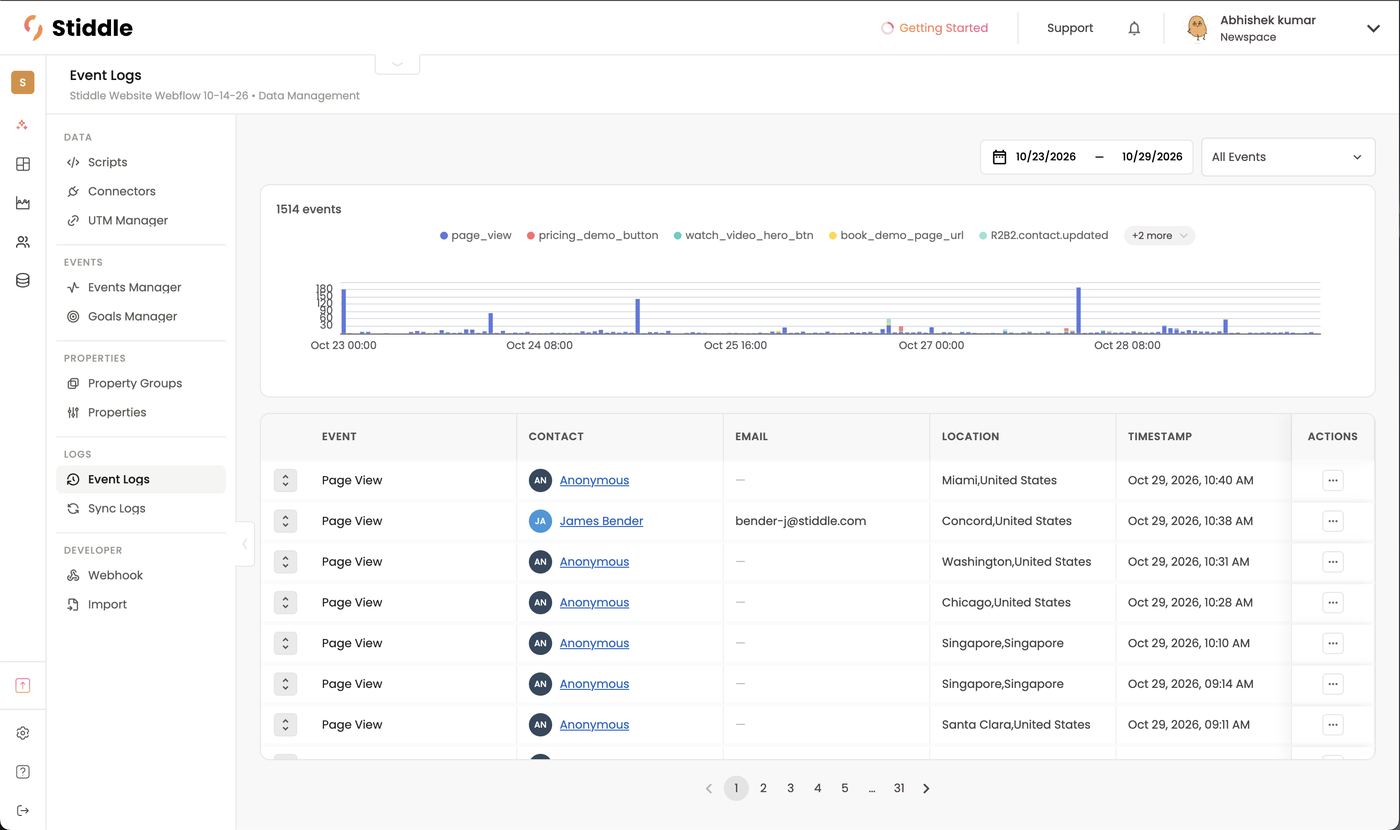This screenshot has width=1400, height=830.
Task: Open actions menu for Miami row
Action: pyautogui.click(x=1332, y=480)
